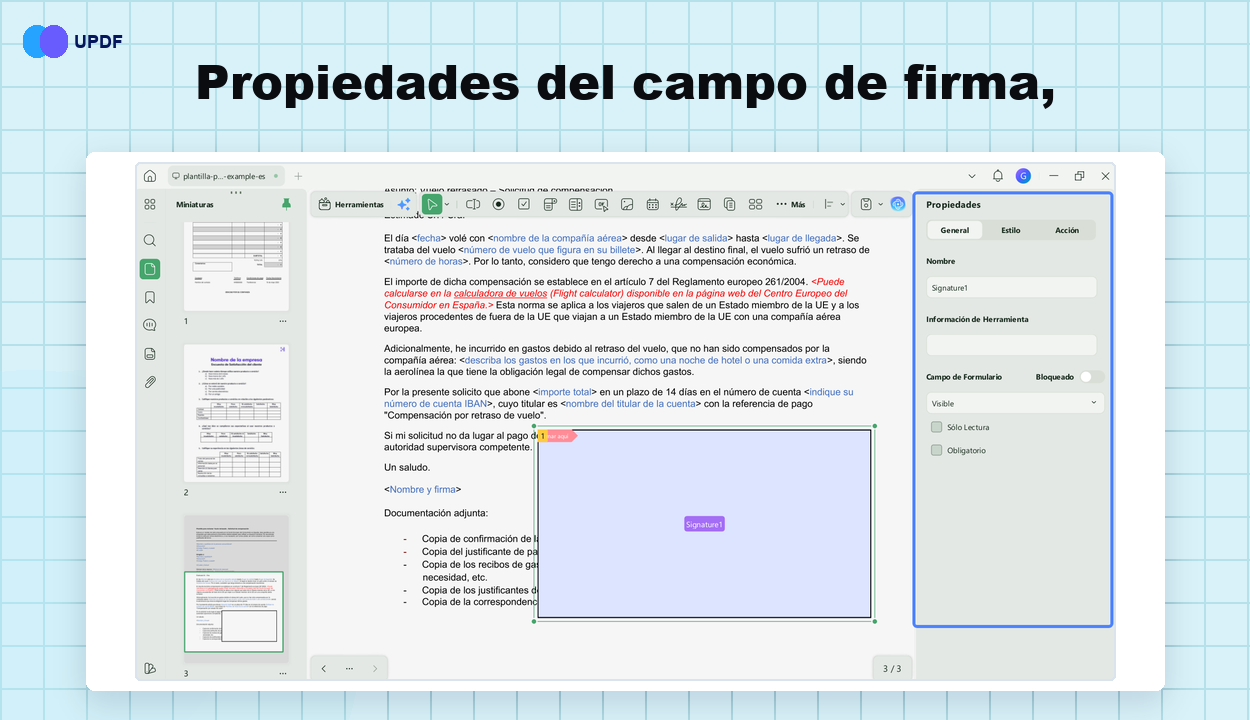Image resolution: width=1250 pixels, height=720 pixels.
Task: Switch to General properties tab
Action: [x=955, y=230]
